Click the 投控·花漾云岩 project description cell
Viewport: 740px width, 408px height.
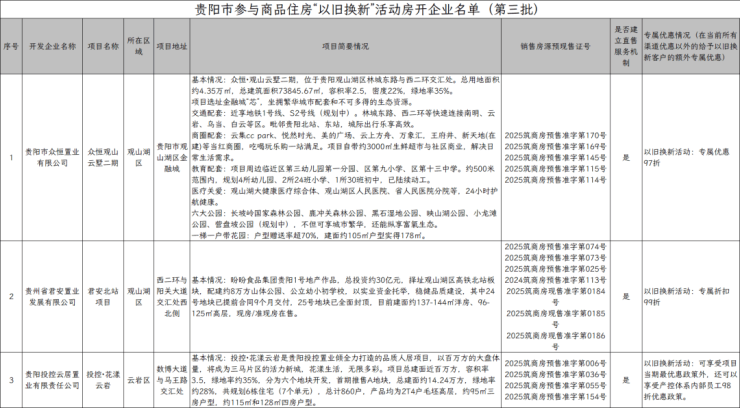pos(345,380)
